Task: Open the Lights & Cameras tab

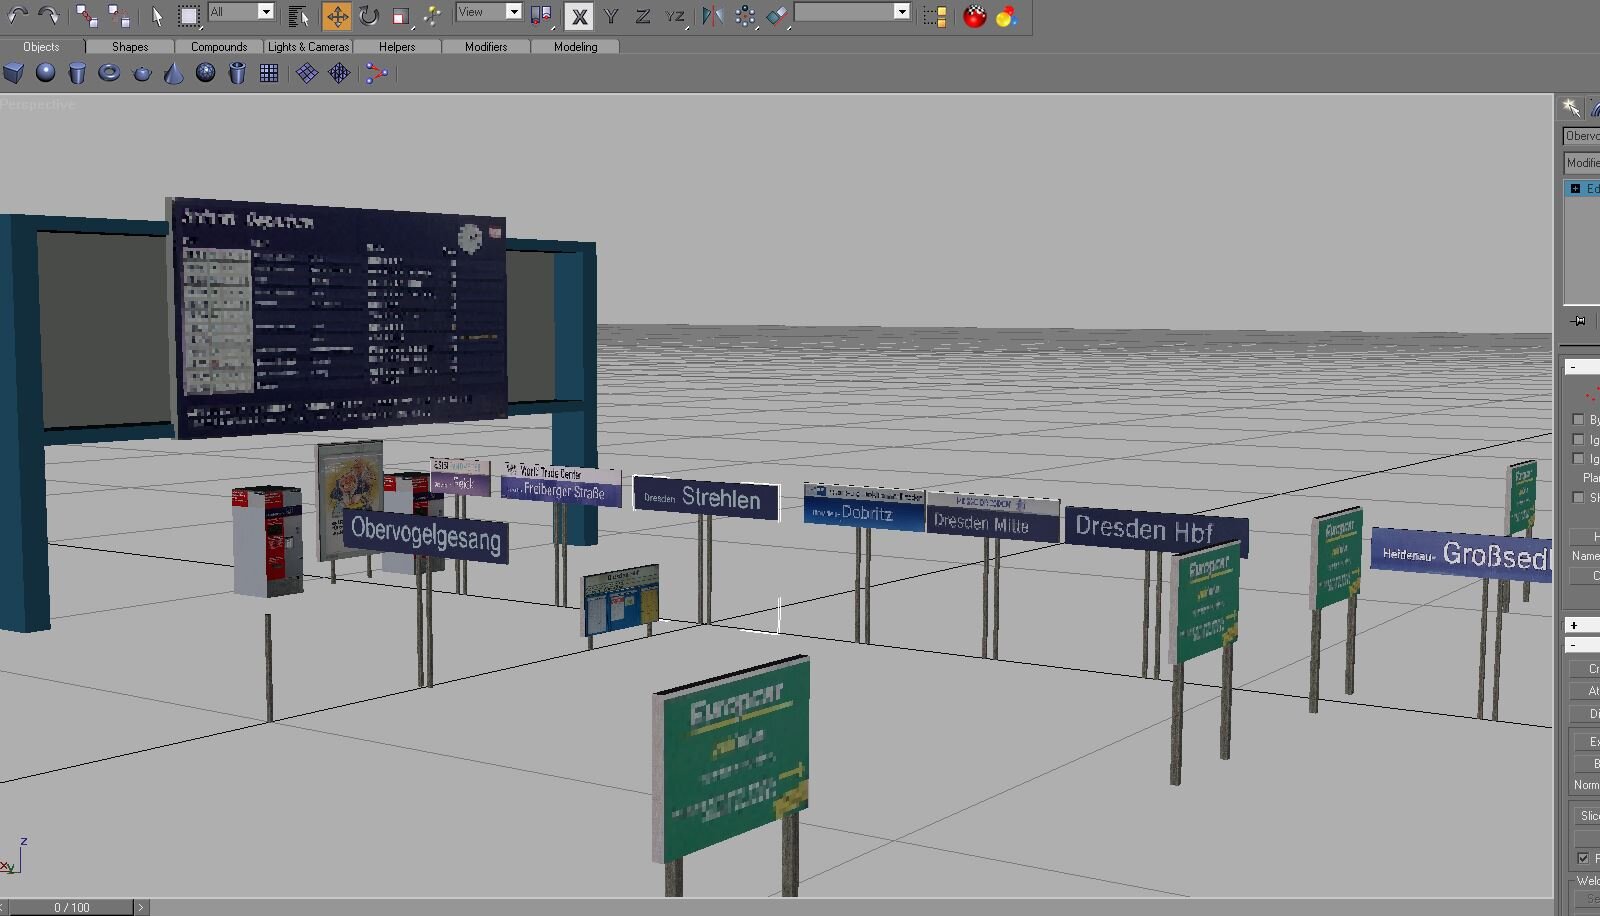Action: [x=308, y=47]
